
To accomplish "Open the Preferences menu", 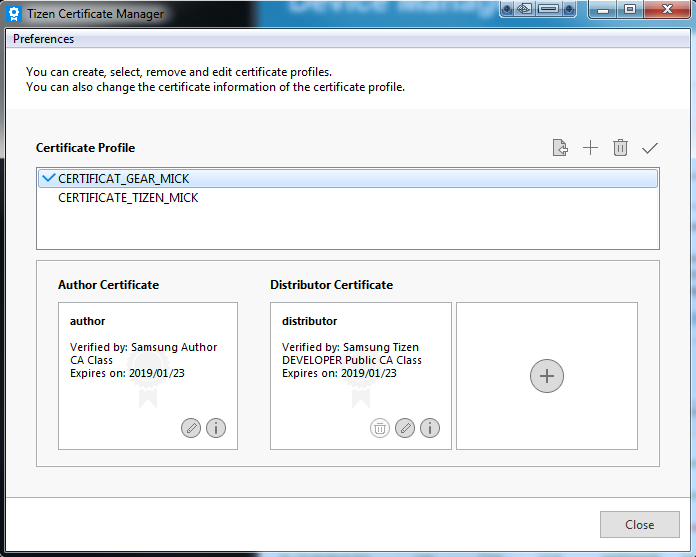I will [44, 39].
